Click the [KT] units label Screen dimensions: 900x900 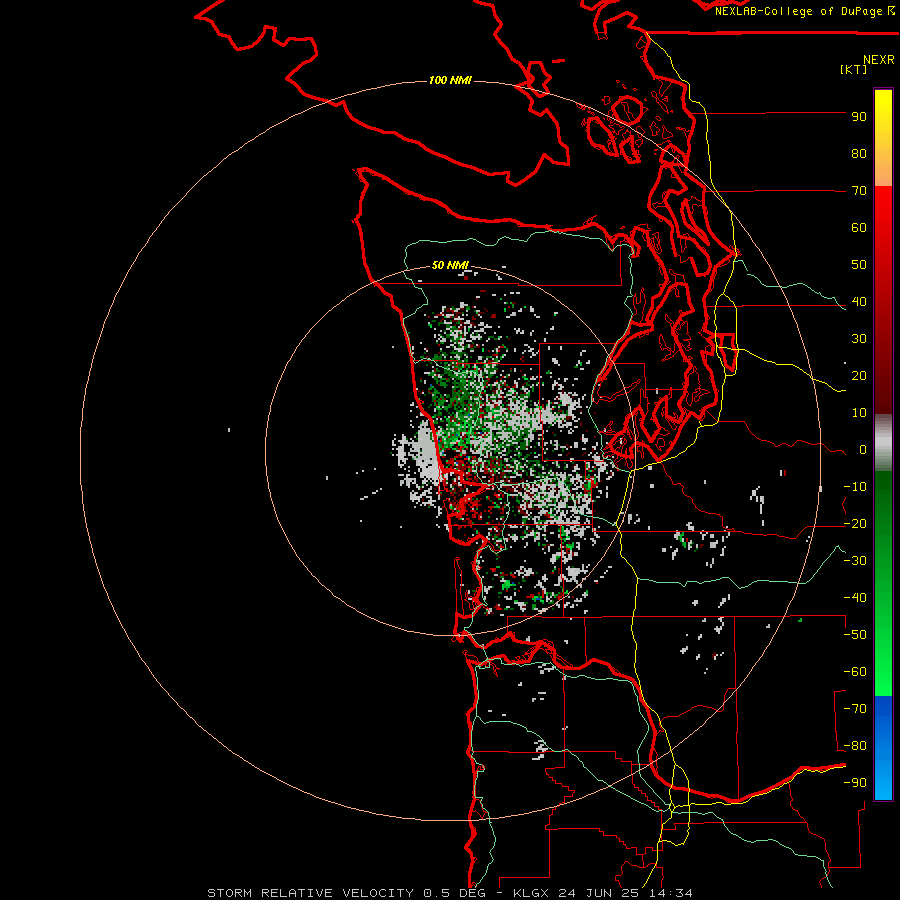pos(854,69)
